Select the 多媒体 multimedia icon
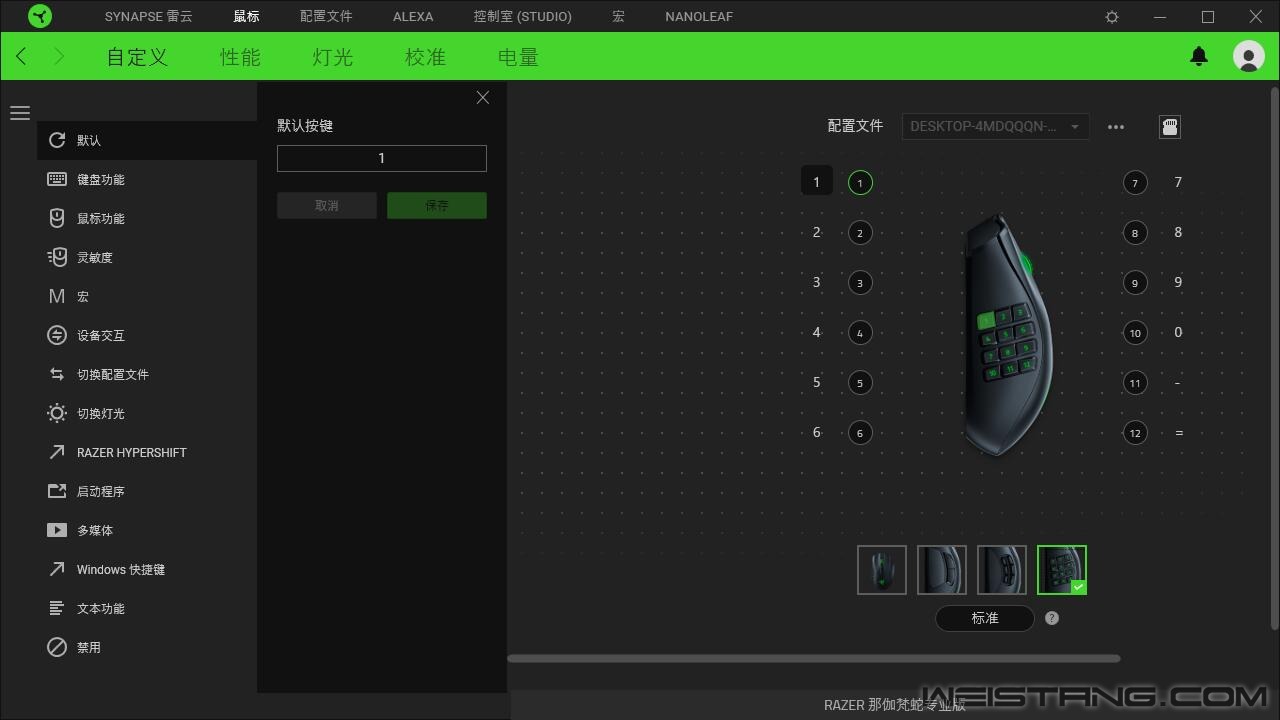The image size is (1280, 720). (x=57, y=530)
